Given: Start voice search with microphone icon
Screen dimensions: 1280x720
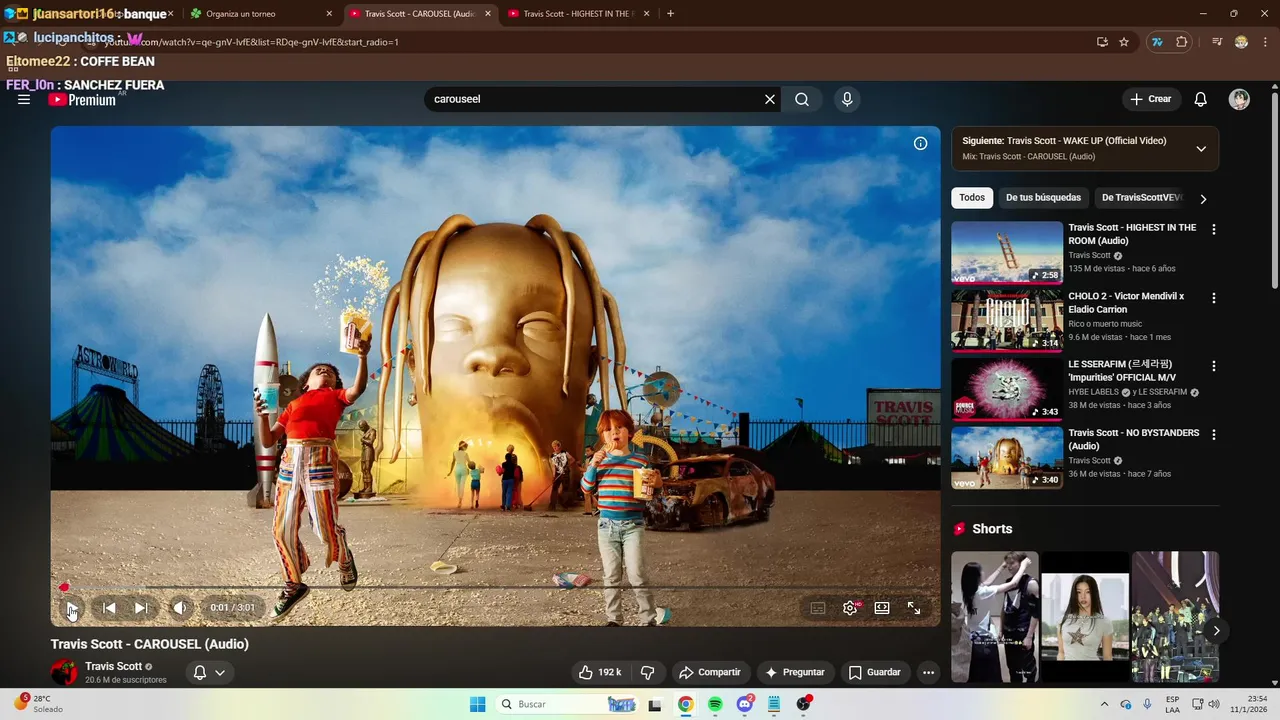Looking at the screenshot, I should [847, 99].
